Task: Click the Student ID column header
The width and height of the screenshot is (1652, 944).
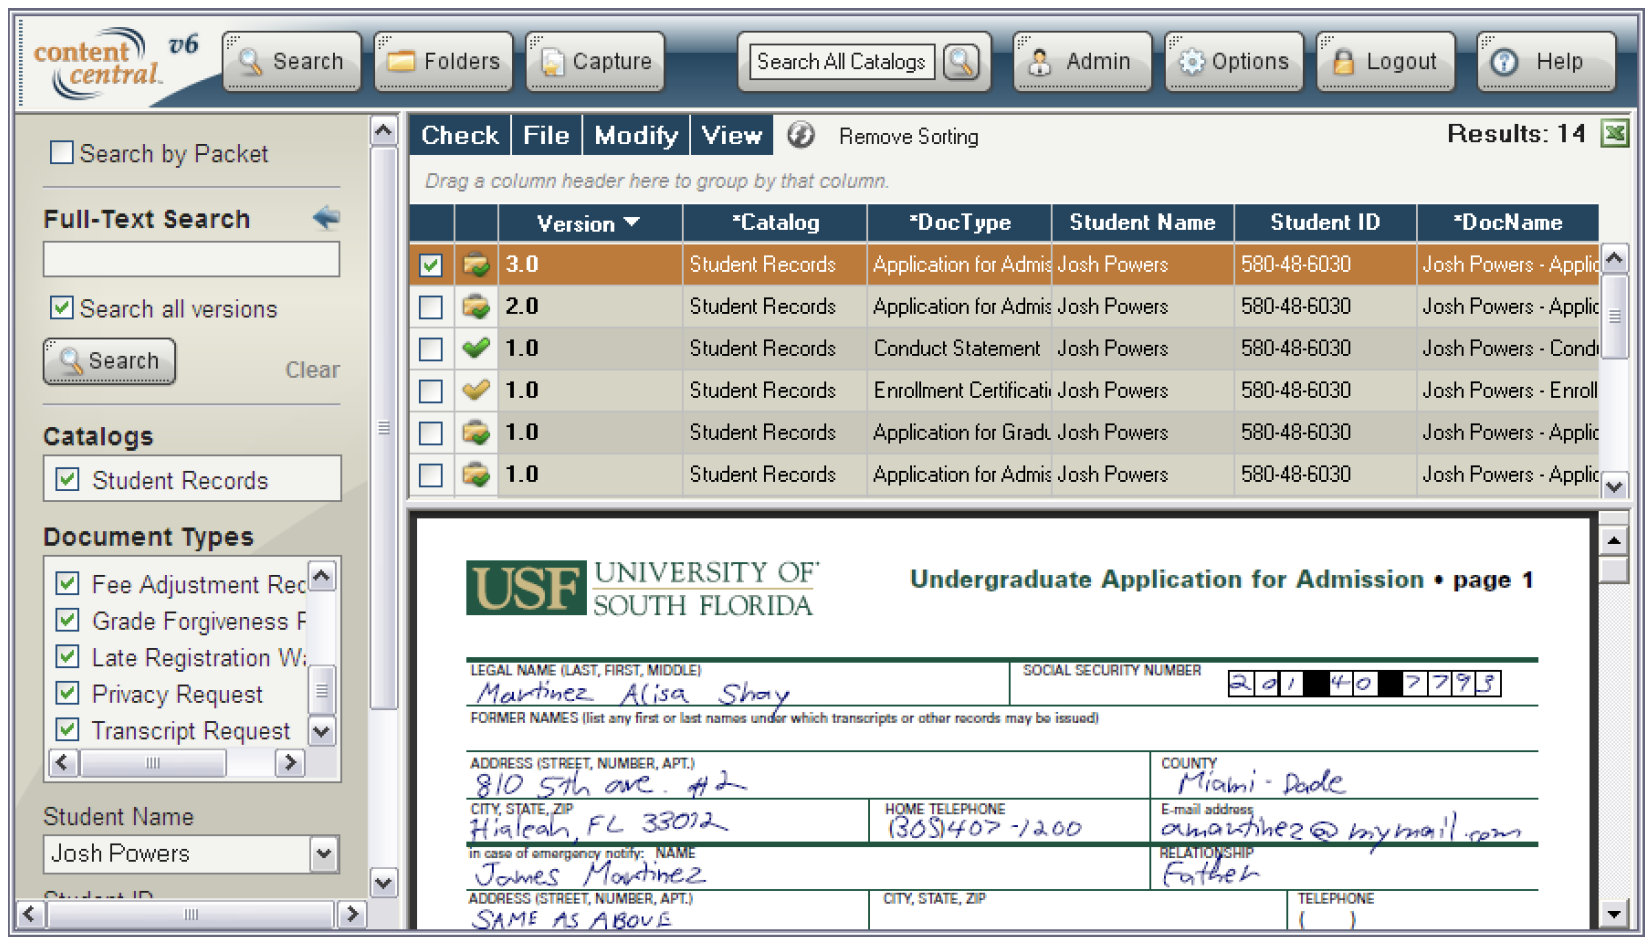Action: tap(1324, 222)
